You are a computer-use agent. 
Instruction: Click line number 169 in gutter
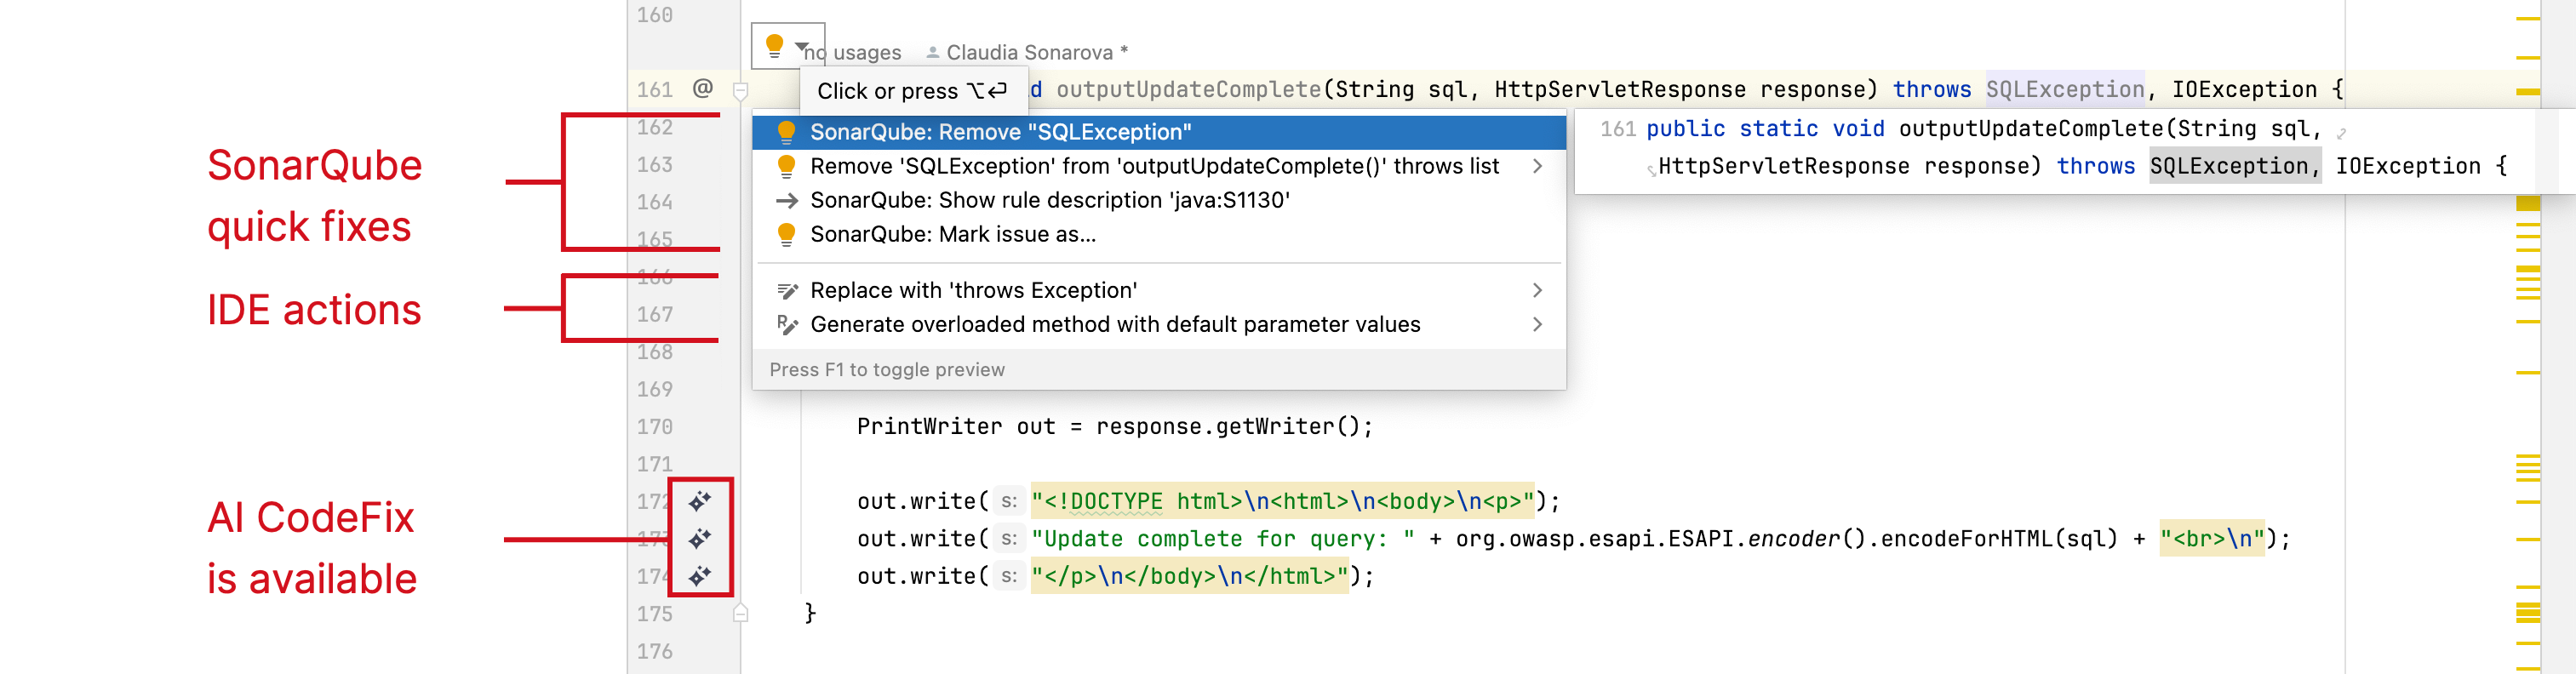655,389
